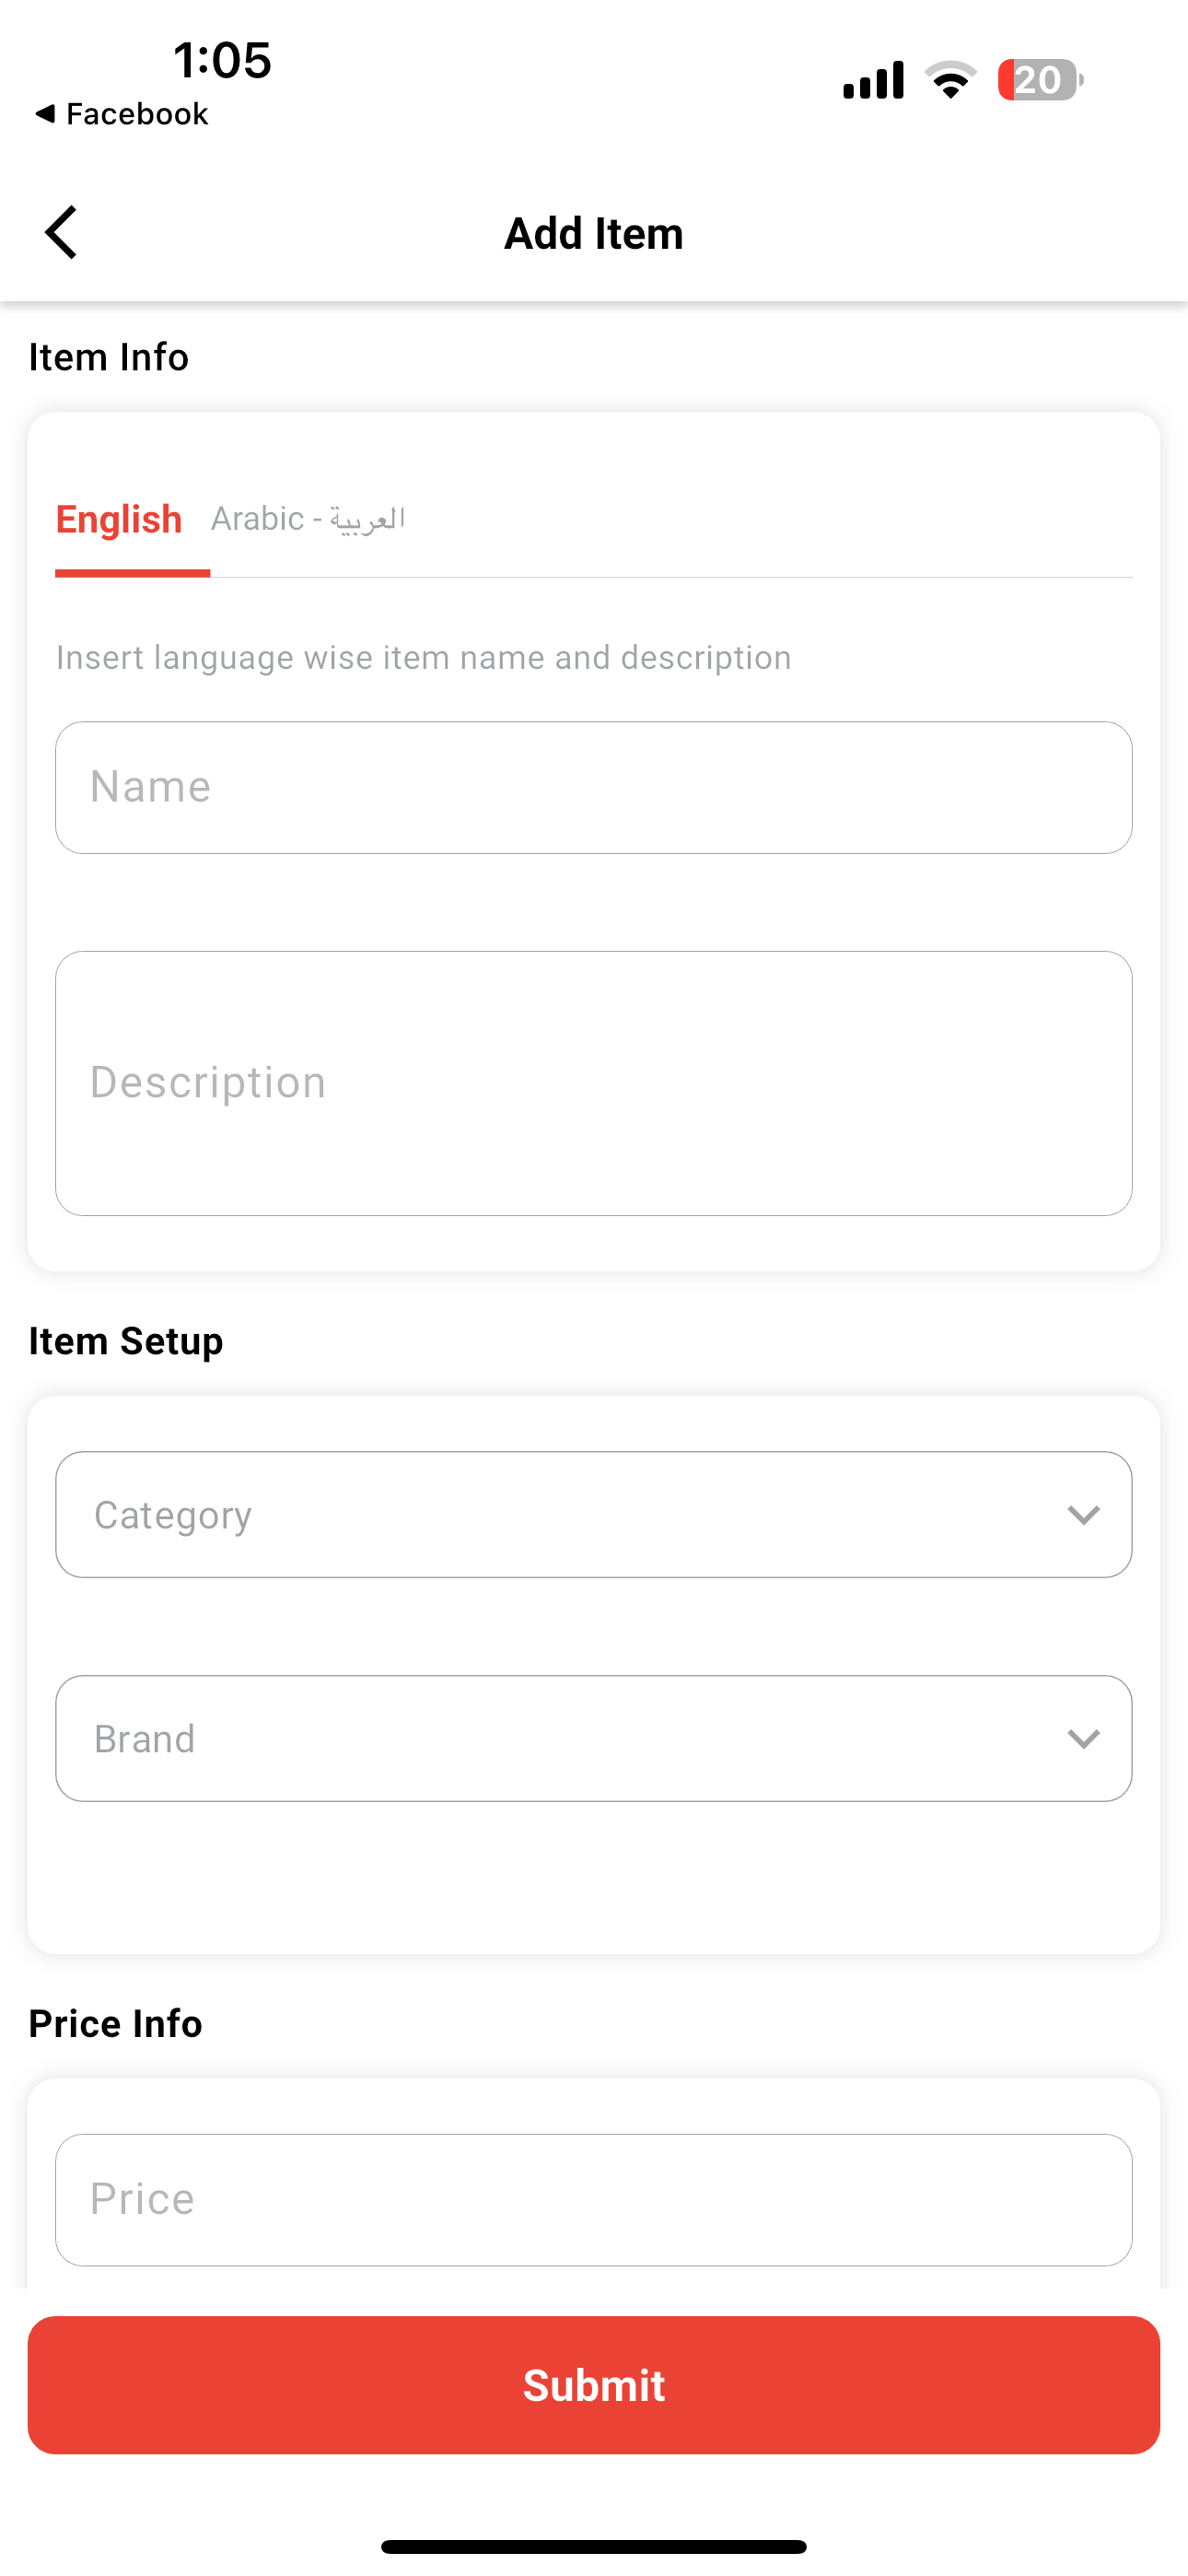
Task: Tap the Brand chevron arrow
Action: click(1083, 1739)
